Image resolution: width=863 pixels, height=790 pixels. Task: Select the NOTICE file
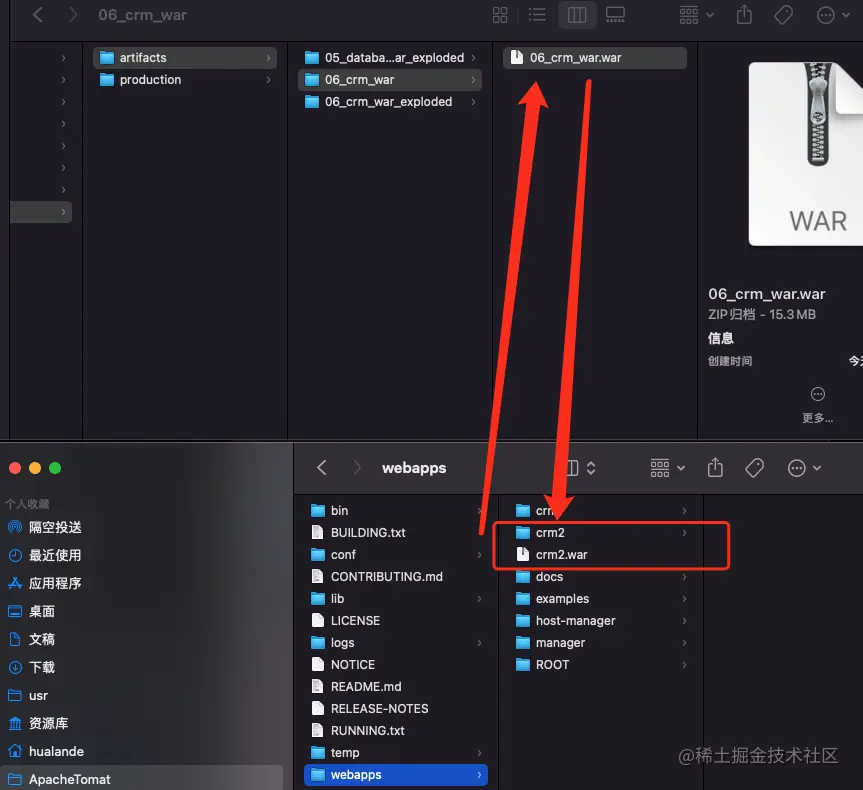point(396,665)
